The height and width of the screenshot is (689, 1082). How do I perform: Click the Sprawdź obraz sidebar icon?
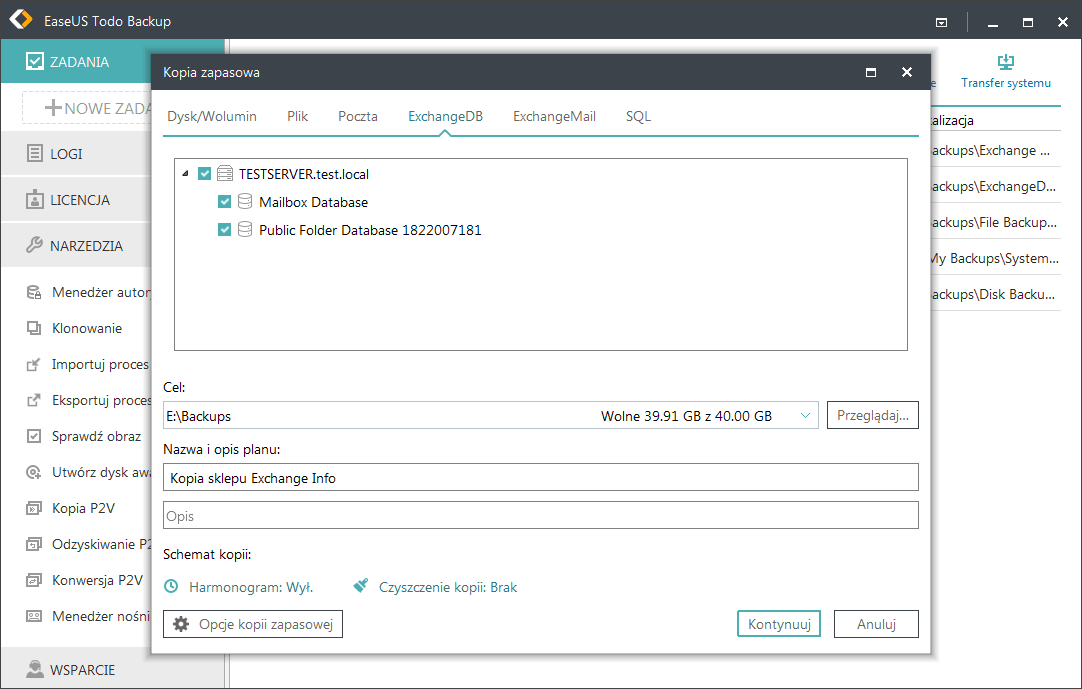click(34, 436)
